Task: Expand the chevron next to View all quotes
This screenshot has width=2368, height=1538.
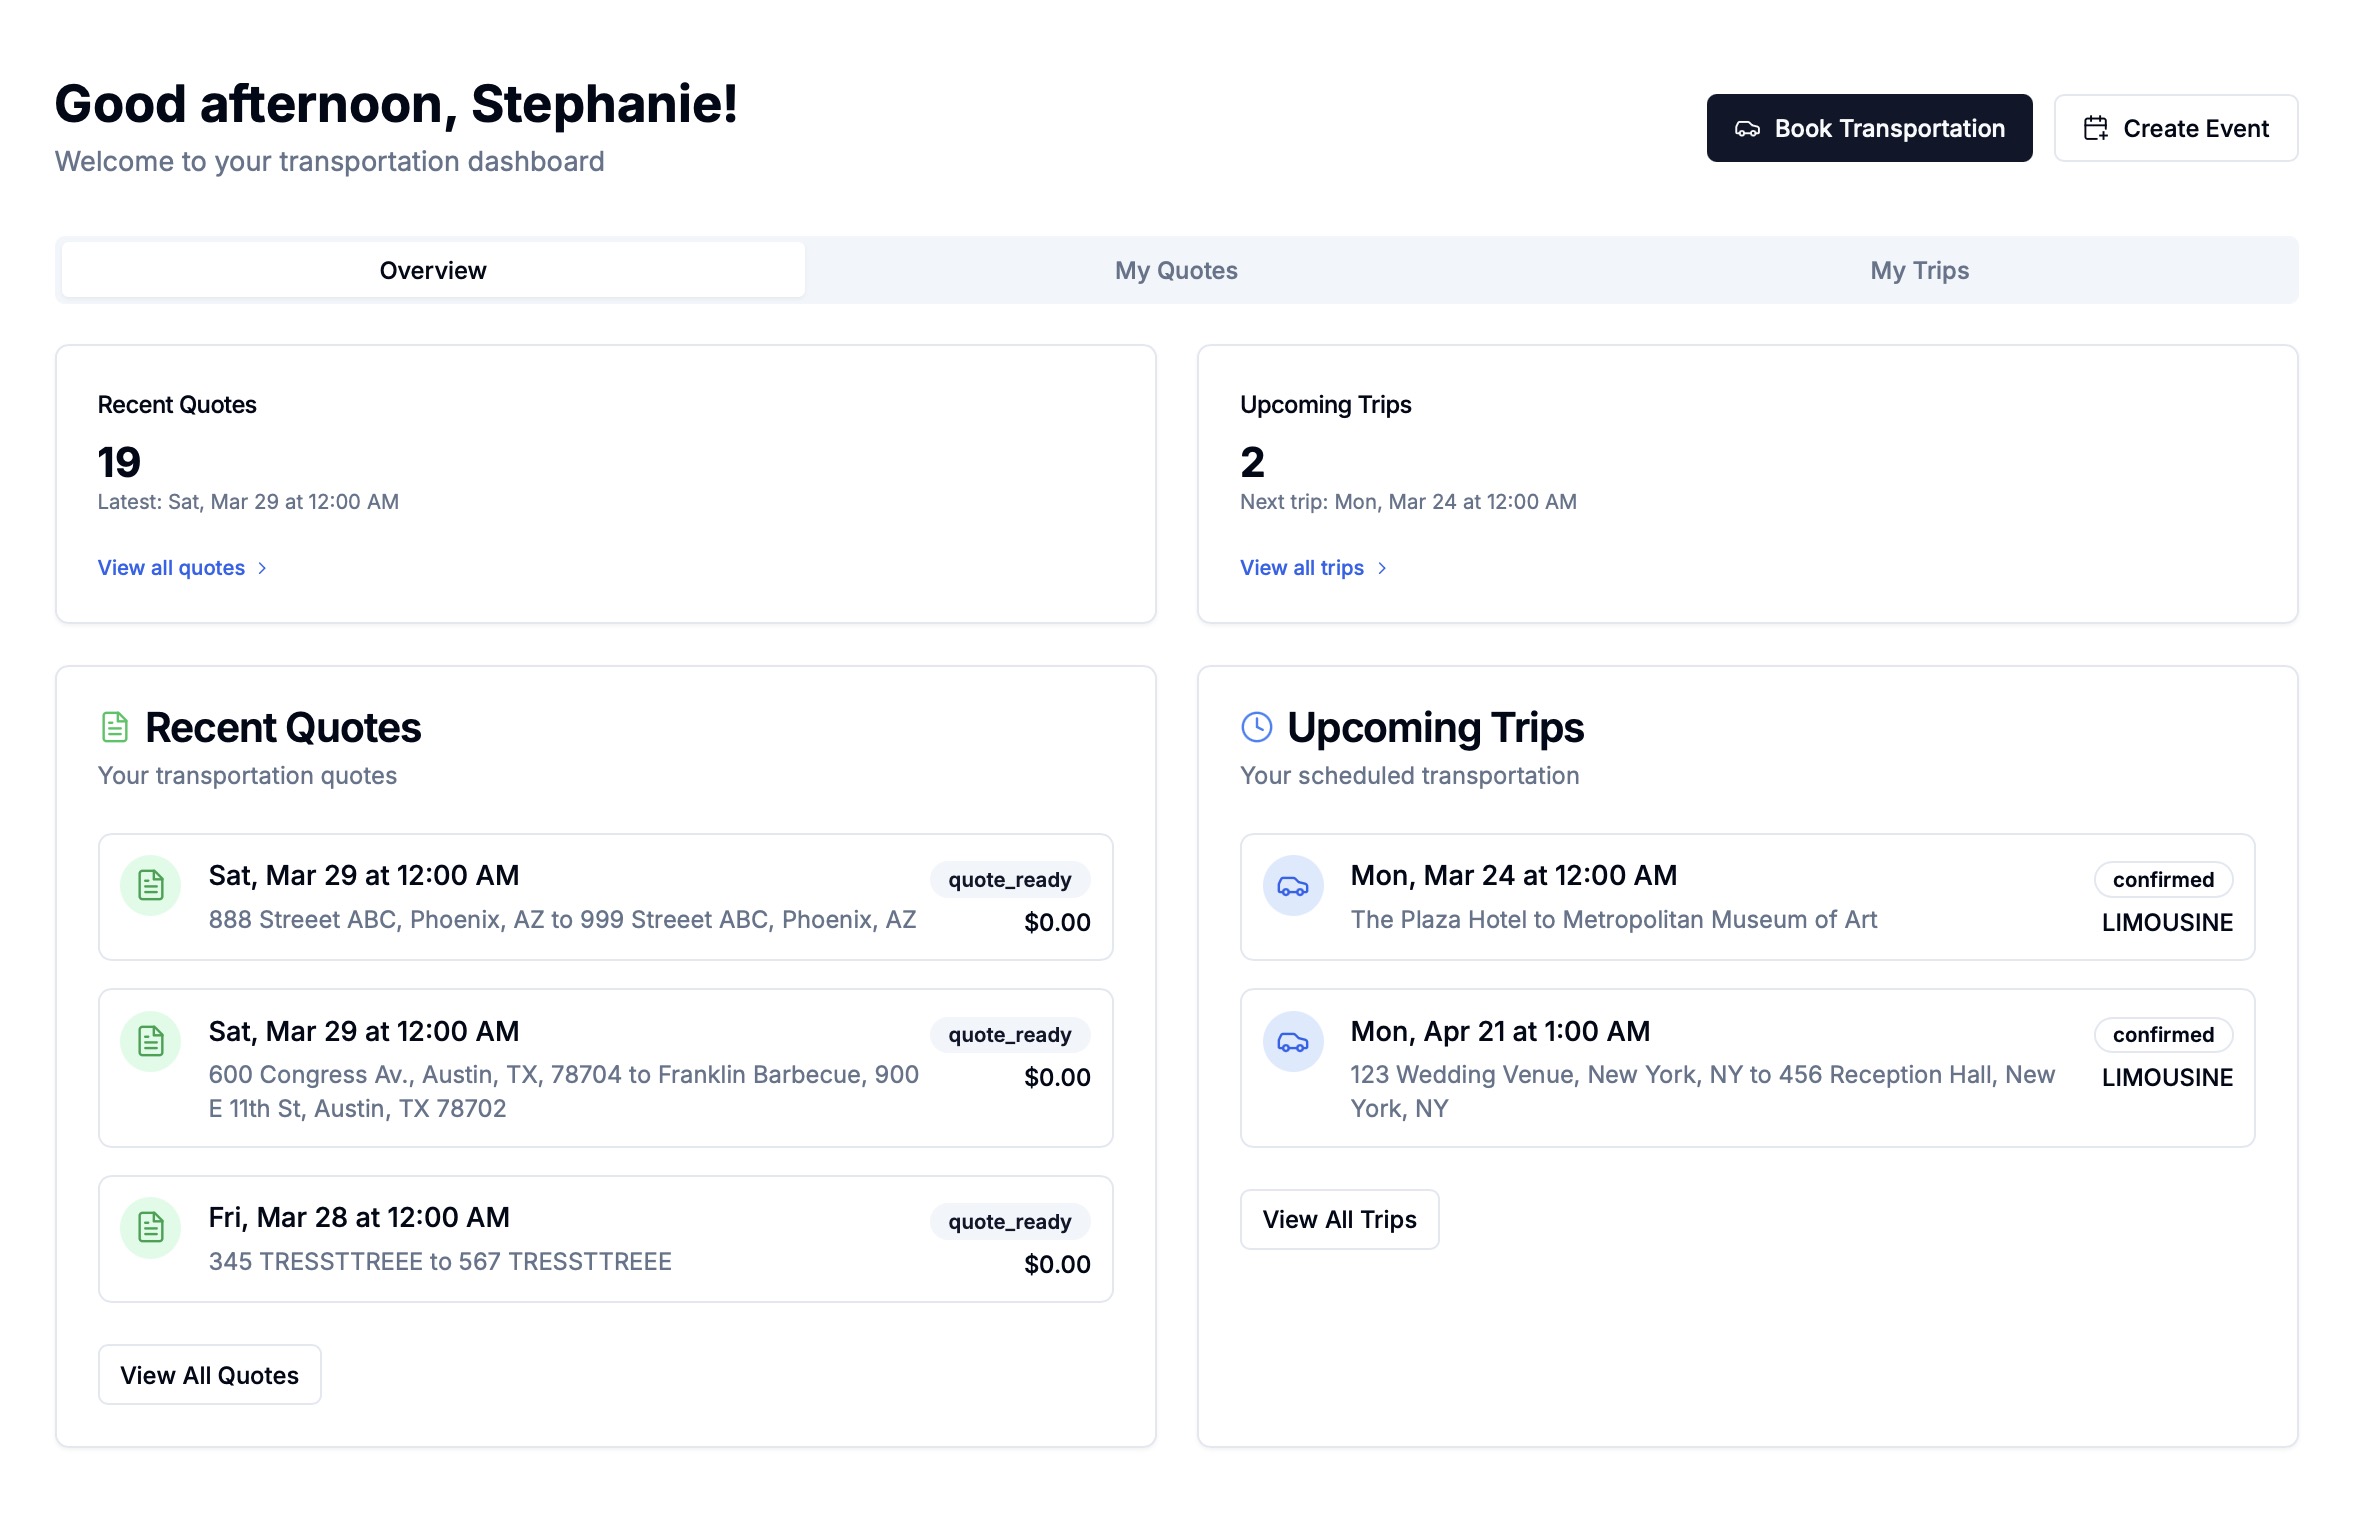Action: click(263, 567)
